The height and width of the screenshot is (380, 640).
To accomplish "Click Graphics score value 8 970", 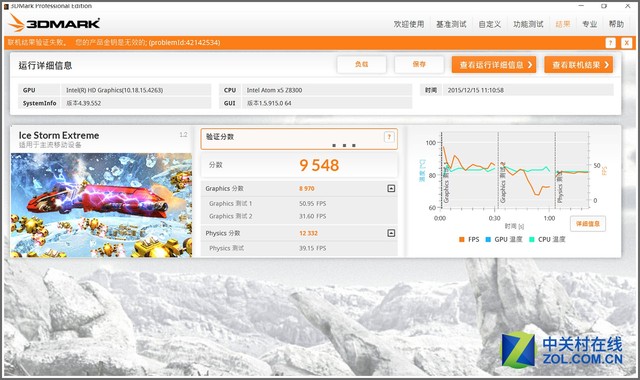I will coord(307,189).
